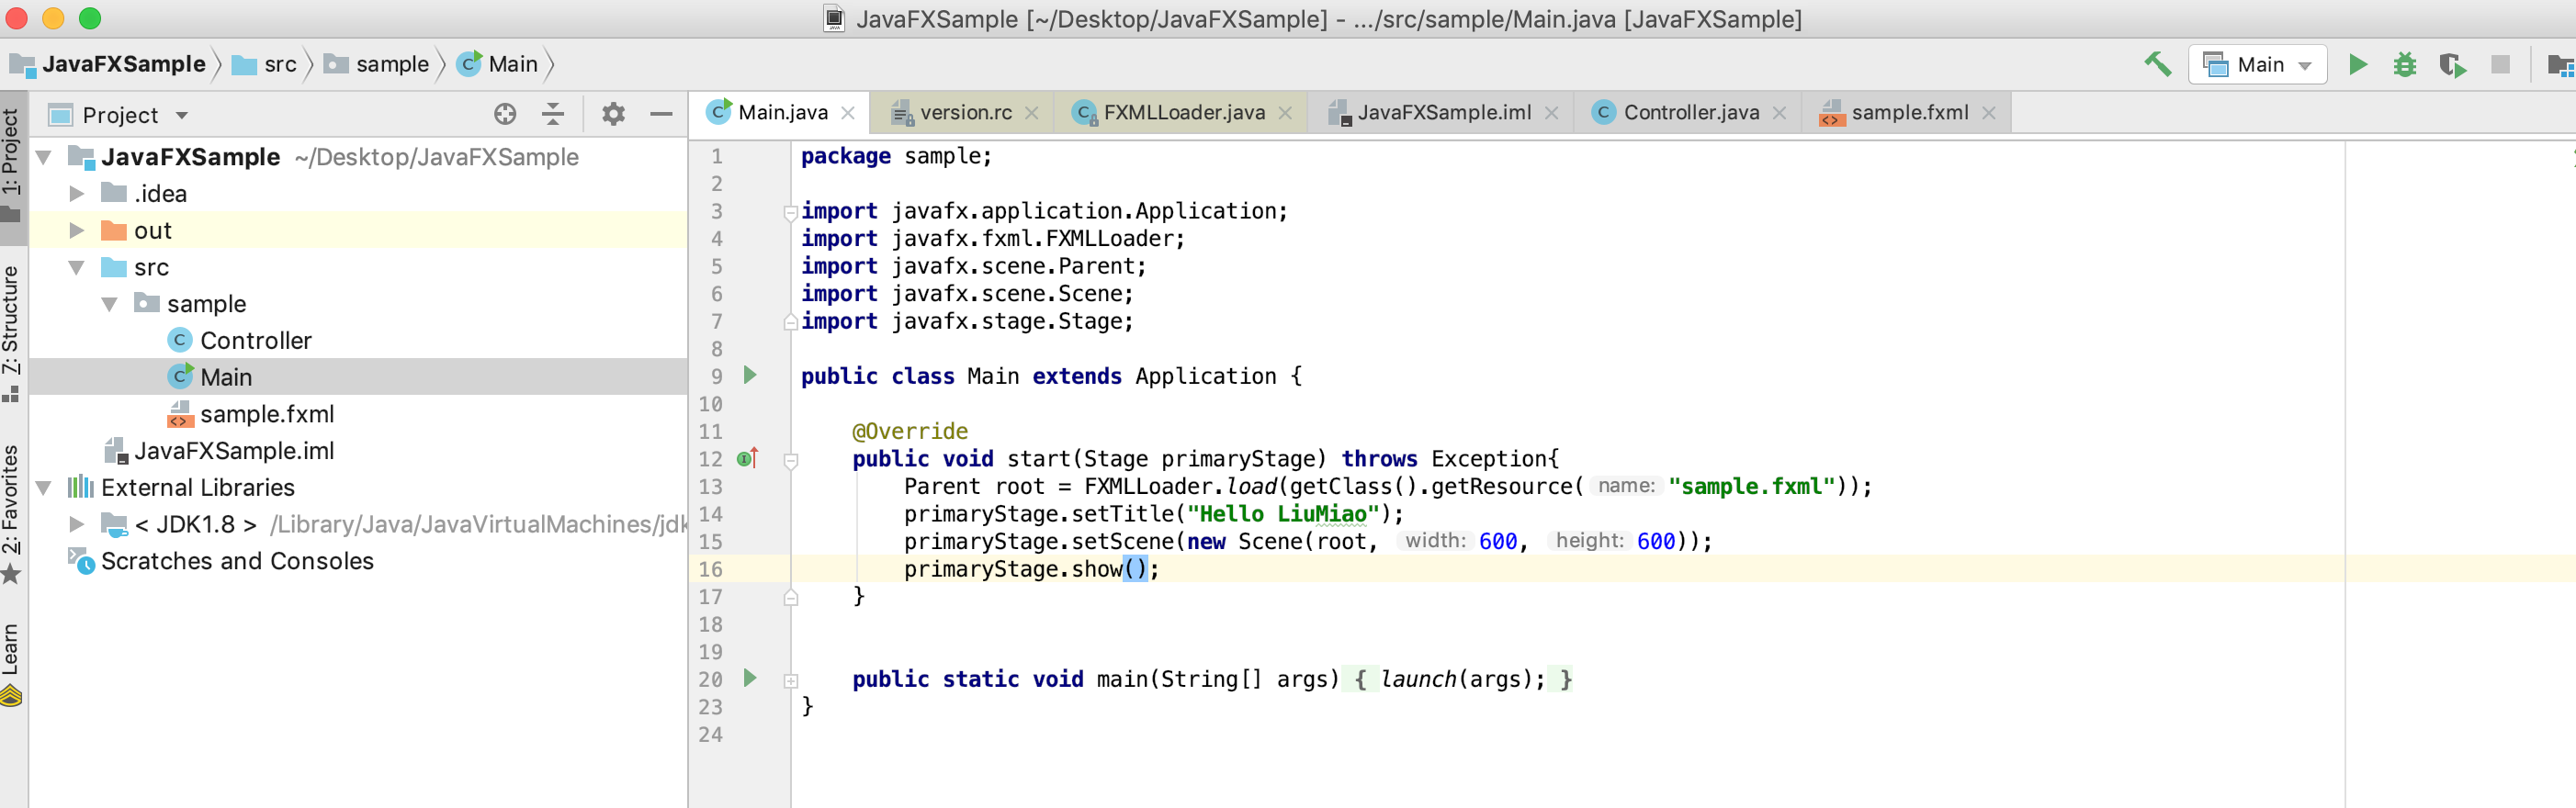
Task: Click the "sample.fxml" string in code
Action: (x=1751, y=487)
